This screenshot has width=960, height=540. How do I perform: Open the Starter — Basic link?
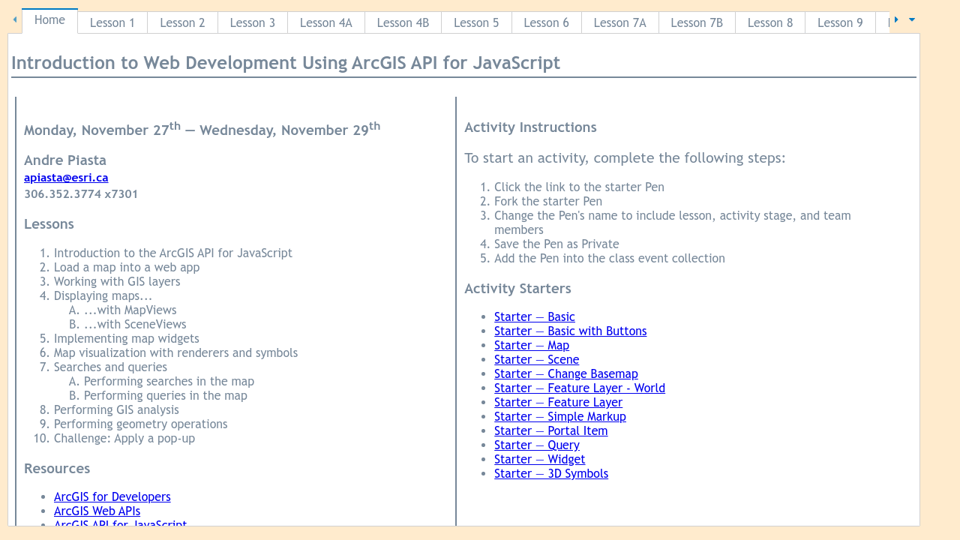[x=534, y=317]
